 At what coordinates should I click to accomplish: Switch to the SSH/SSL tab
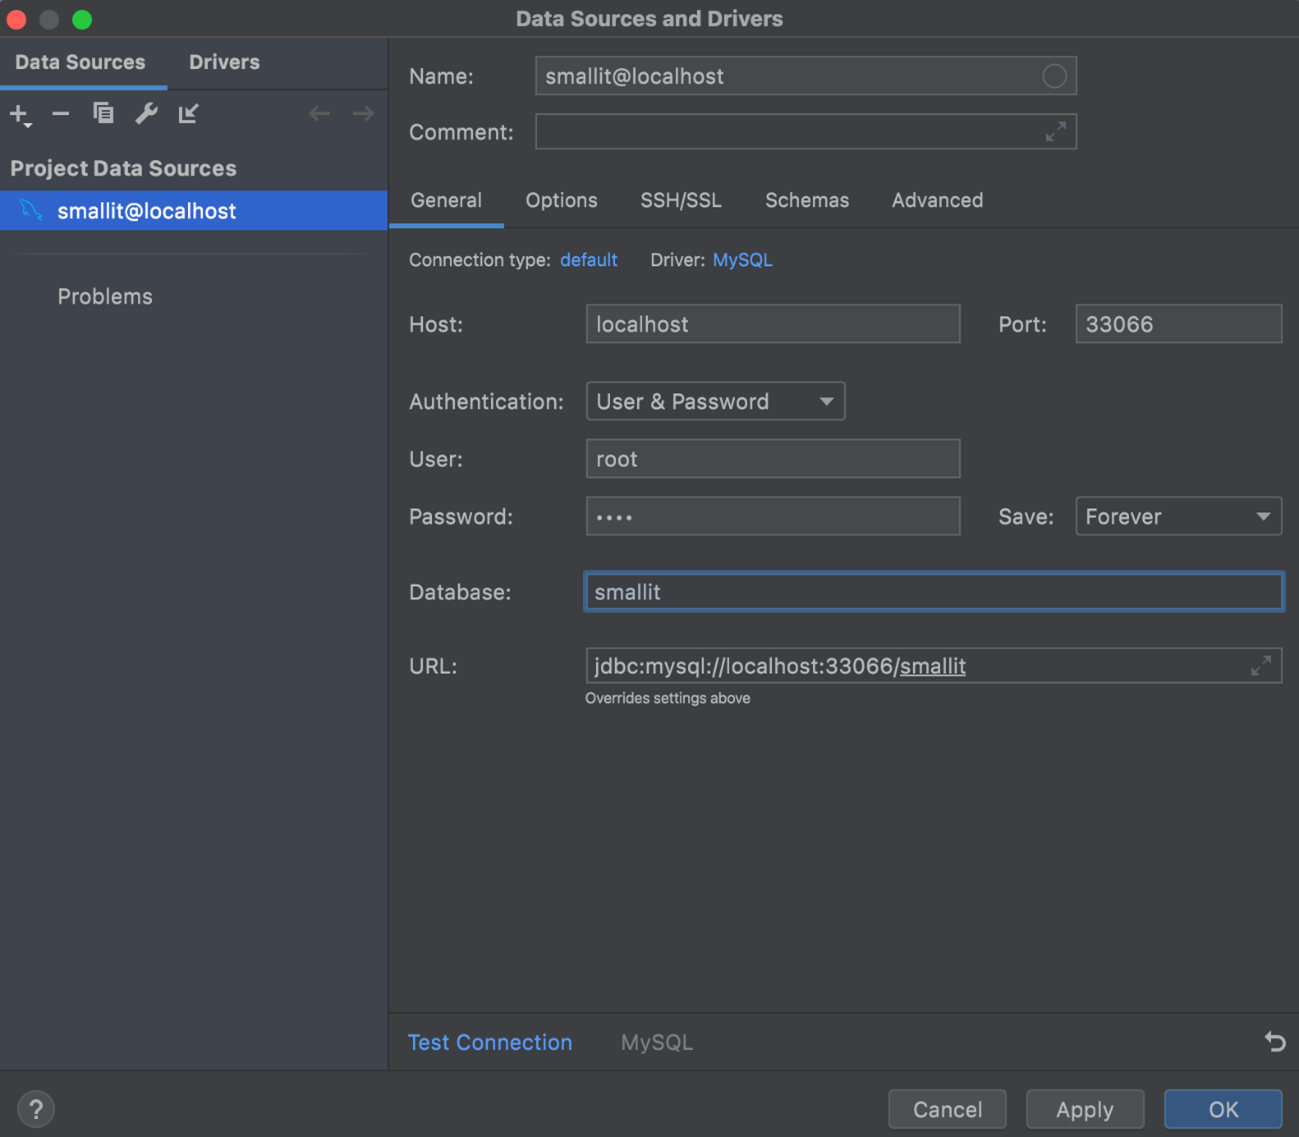tap(680, 200)
